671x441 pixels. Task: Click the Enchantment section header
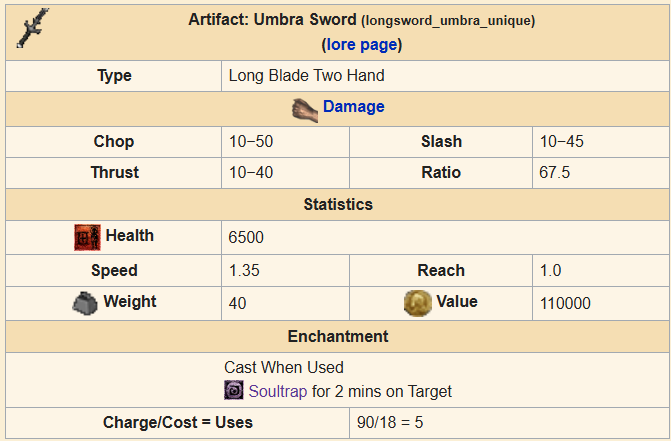pos(338,337)
